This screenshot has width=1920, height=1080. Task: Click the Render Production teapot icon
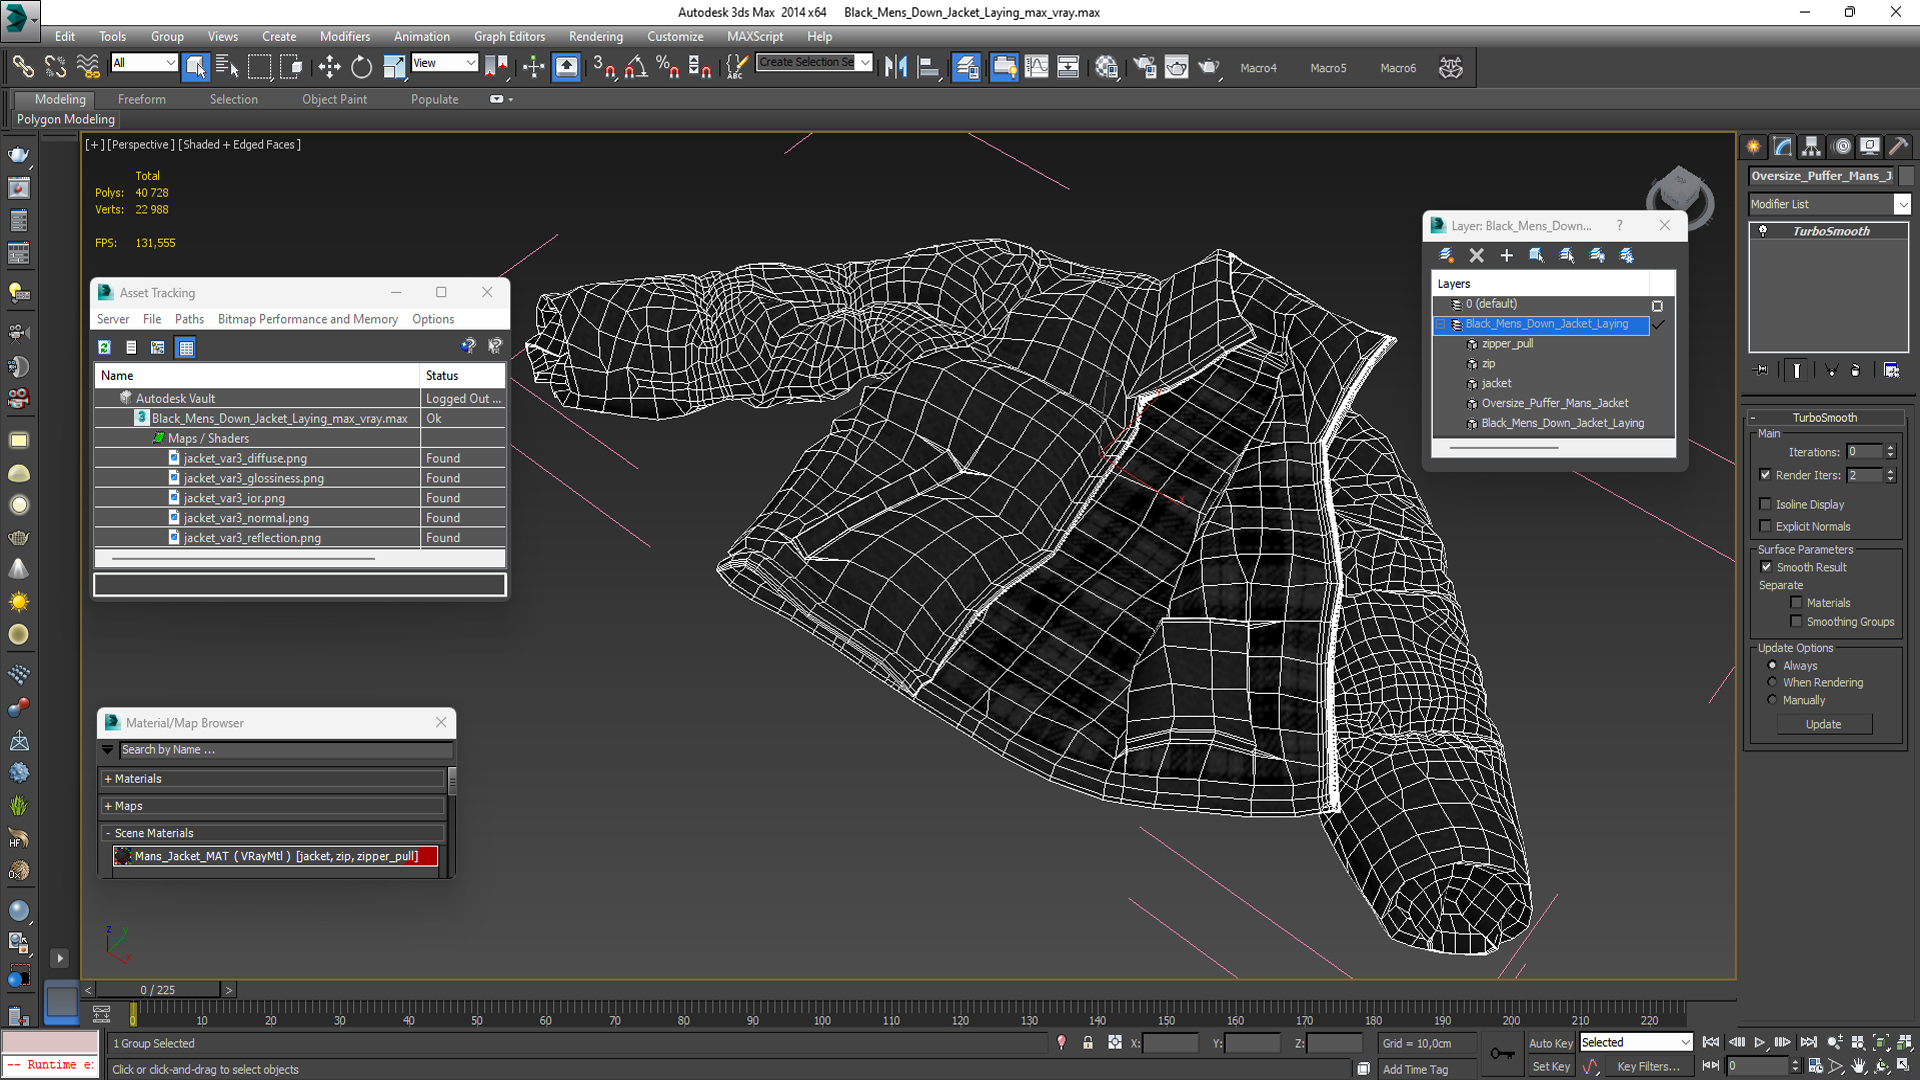1208,67
